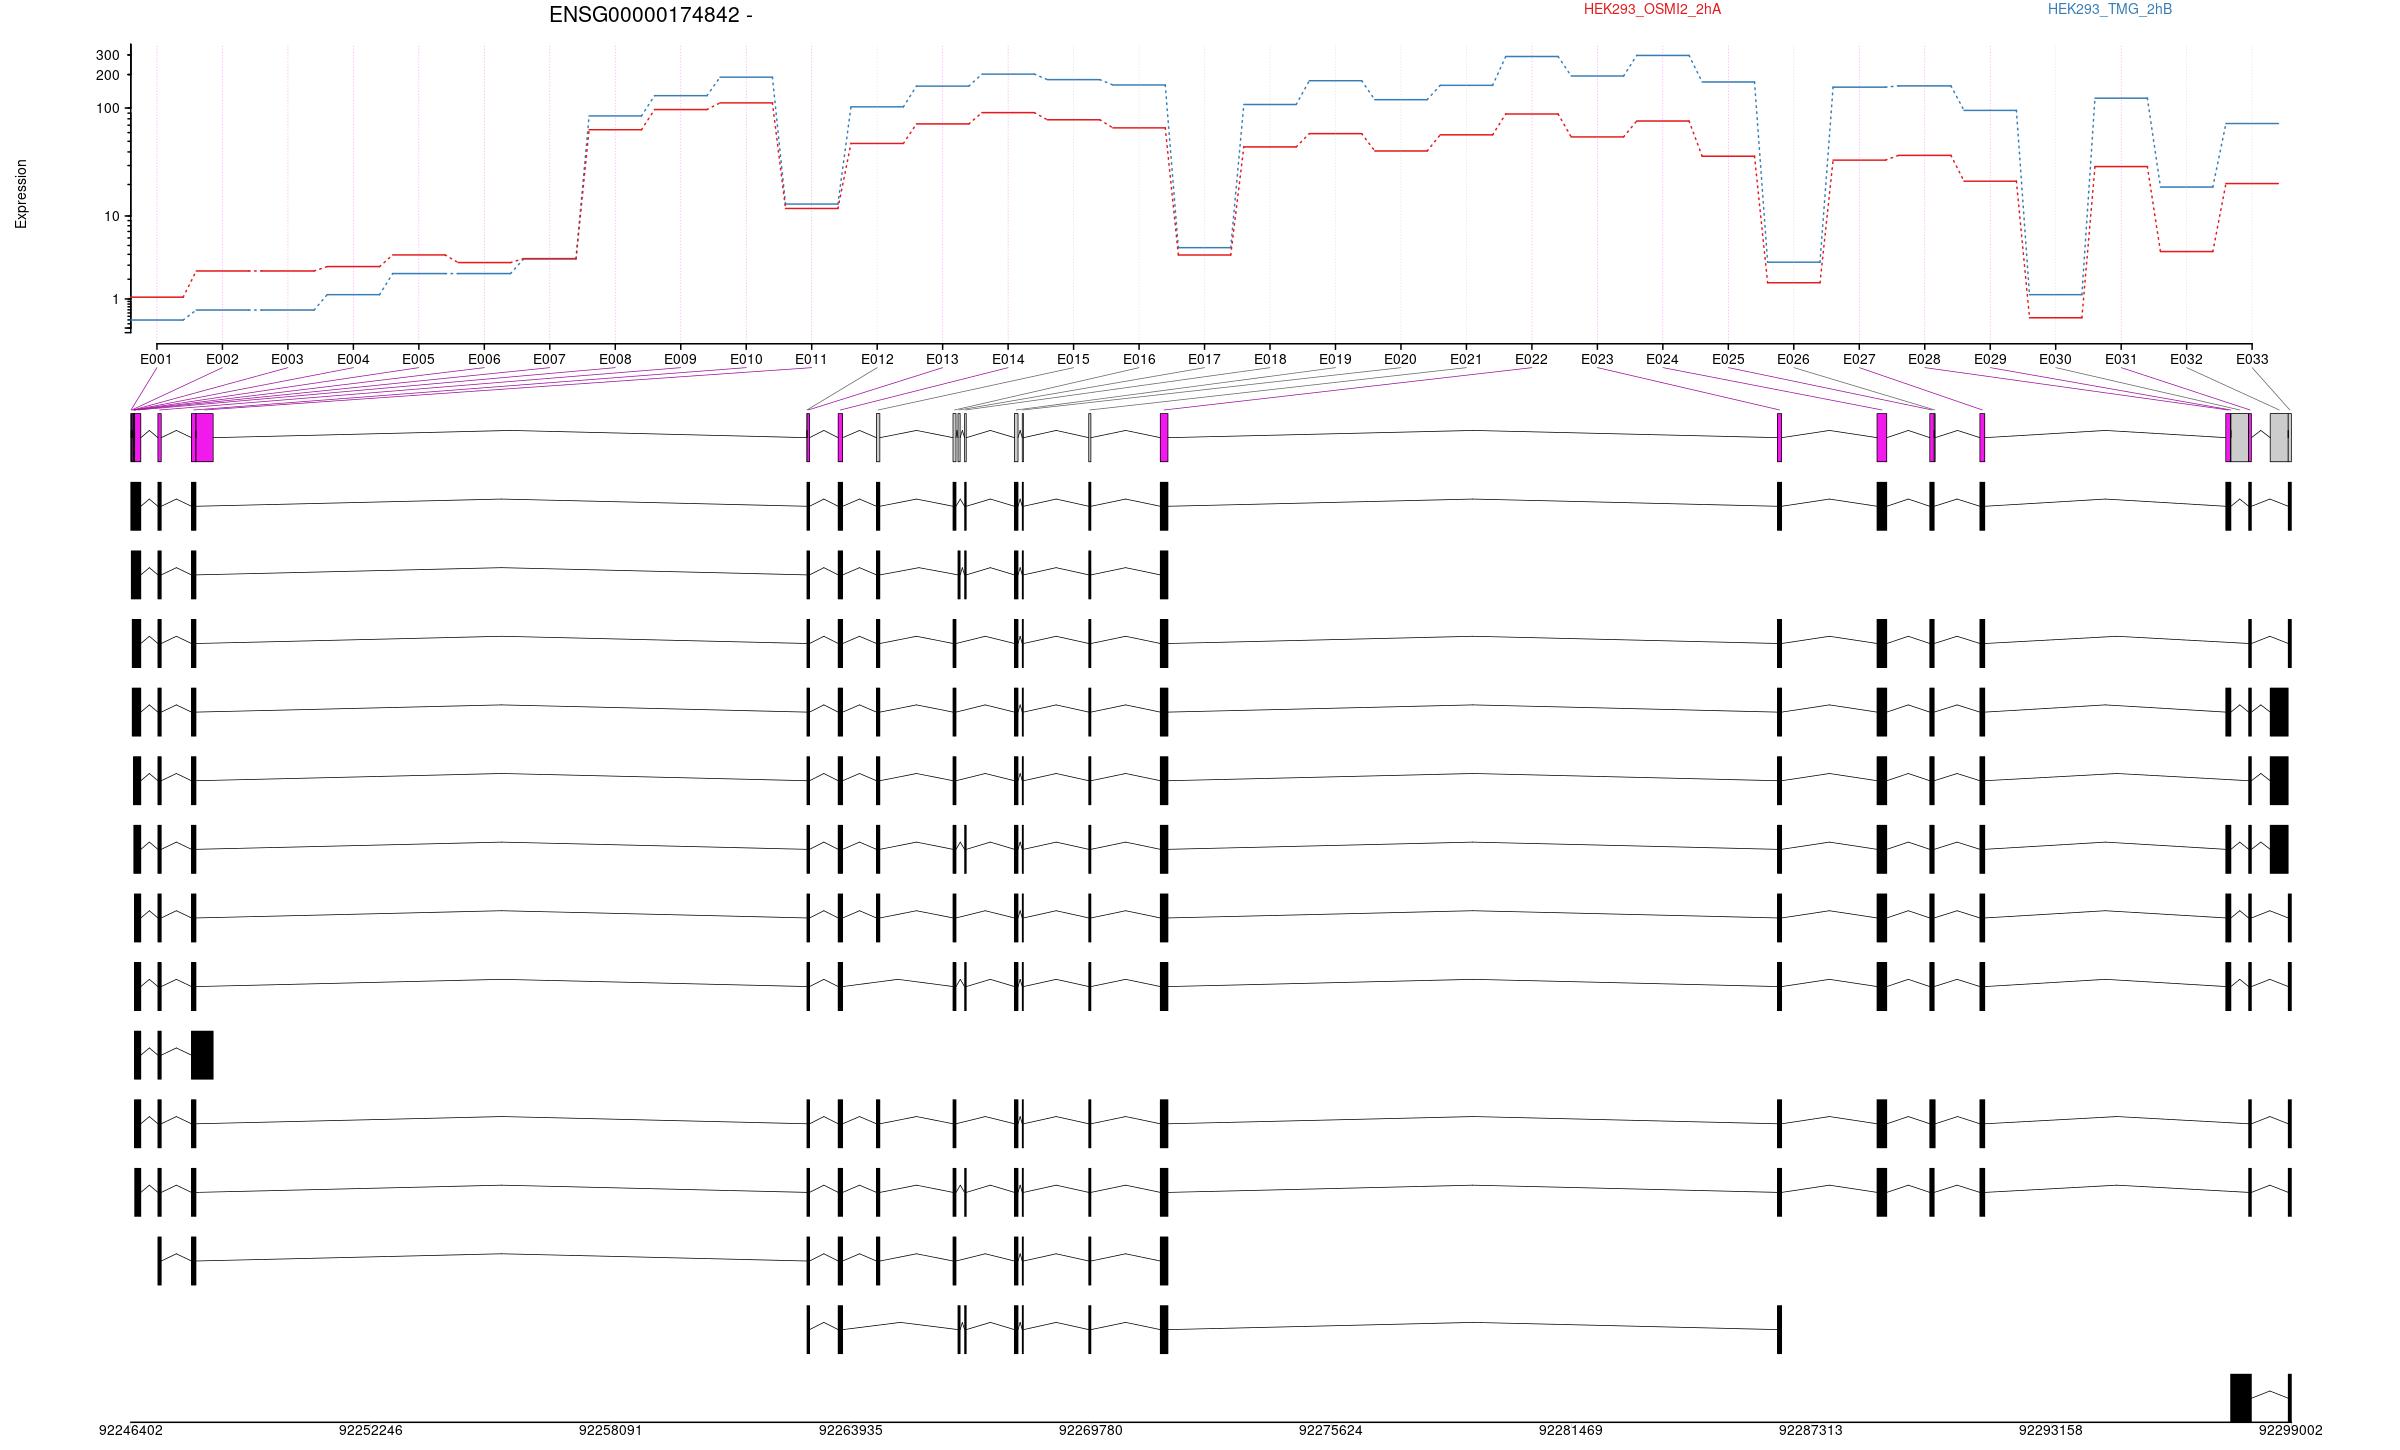This screenshot has height=1450, width=2400.
Task: Click genomic coordinate 92252246
Action: (371, 1430)
